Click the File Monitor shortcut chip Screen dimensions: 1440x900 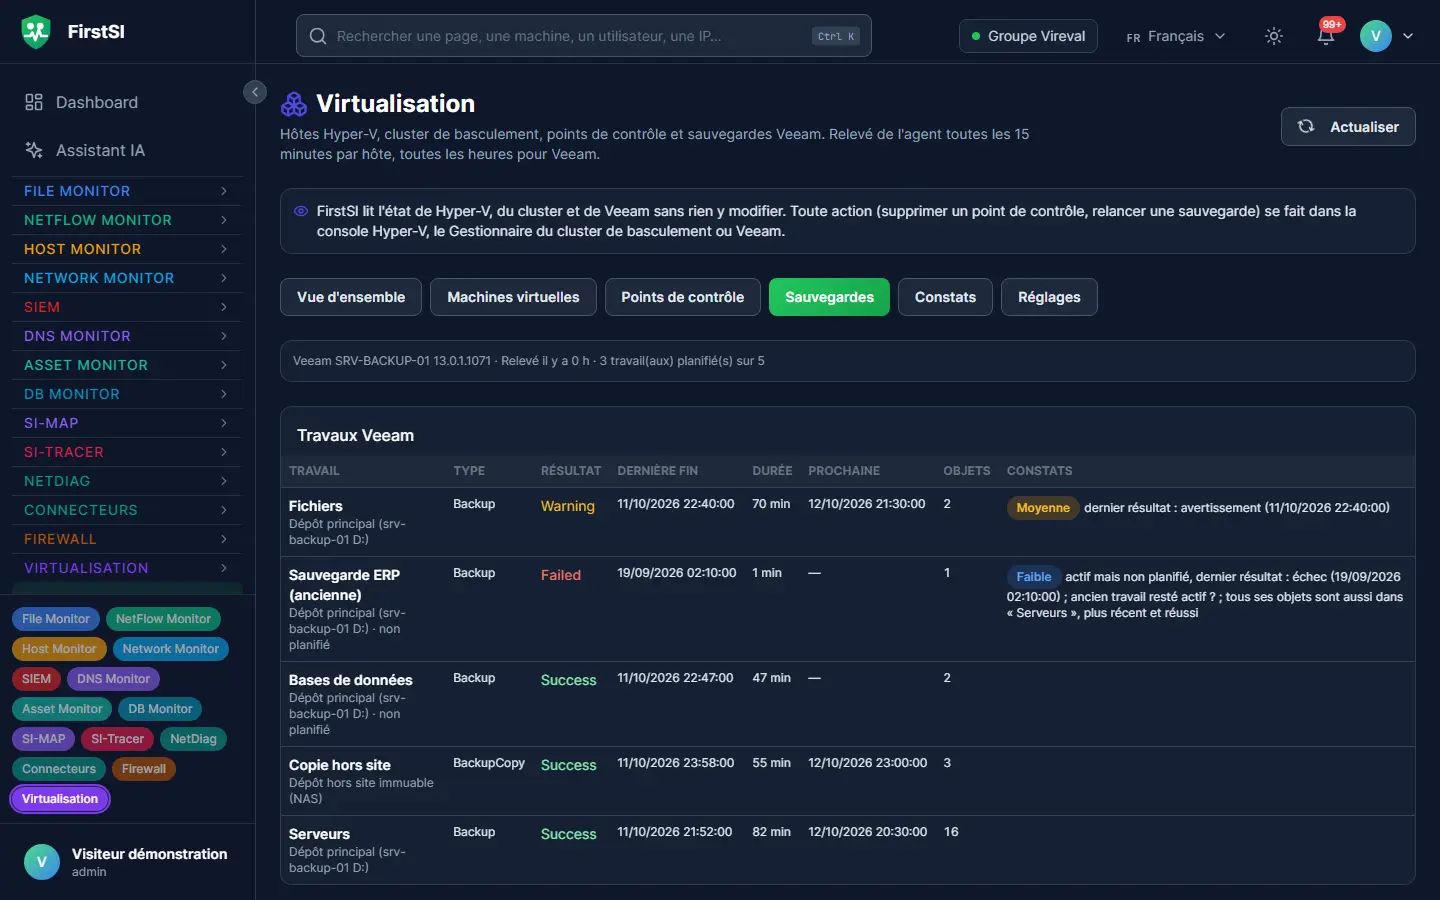56,619
